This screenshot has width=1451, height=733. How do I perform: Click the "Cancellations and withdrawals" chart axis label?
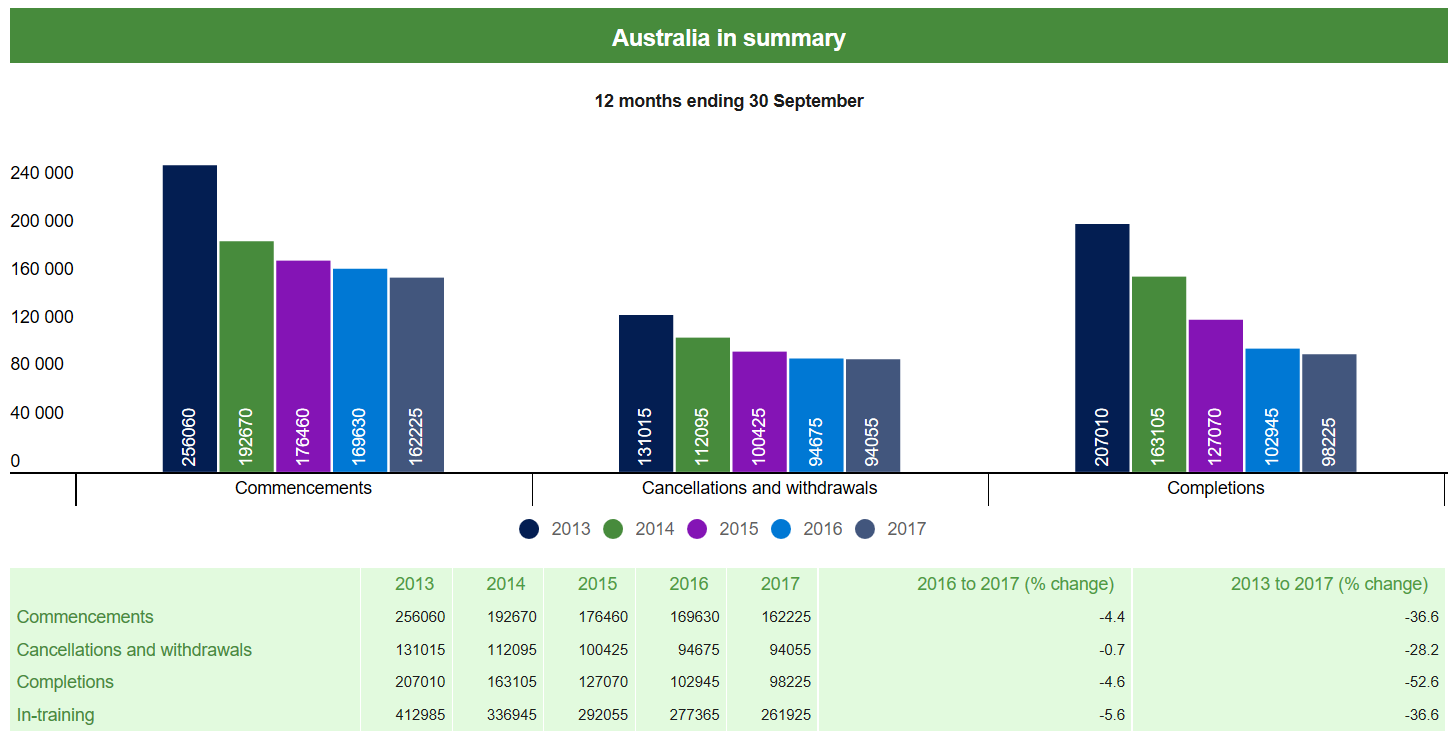point(760,488)
